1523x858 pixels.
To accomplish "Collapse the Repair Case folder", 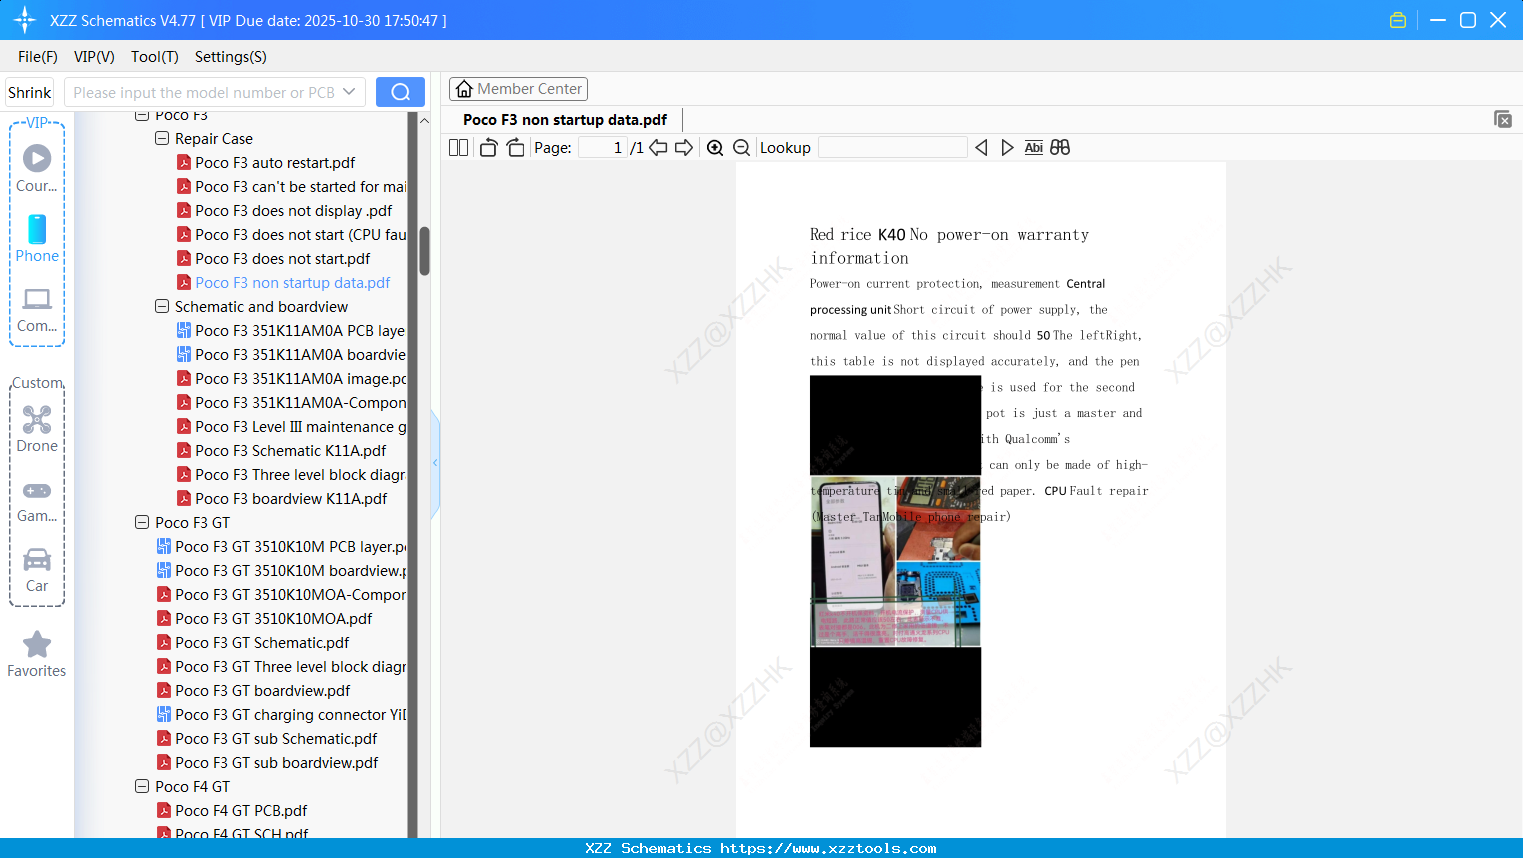I will click(162, 139).
